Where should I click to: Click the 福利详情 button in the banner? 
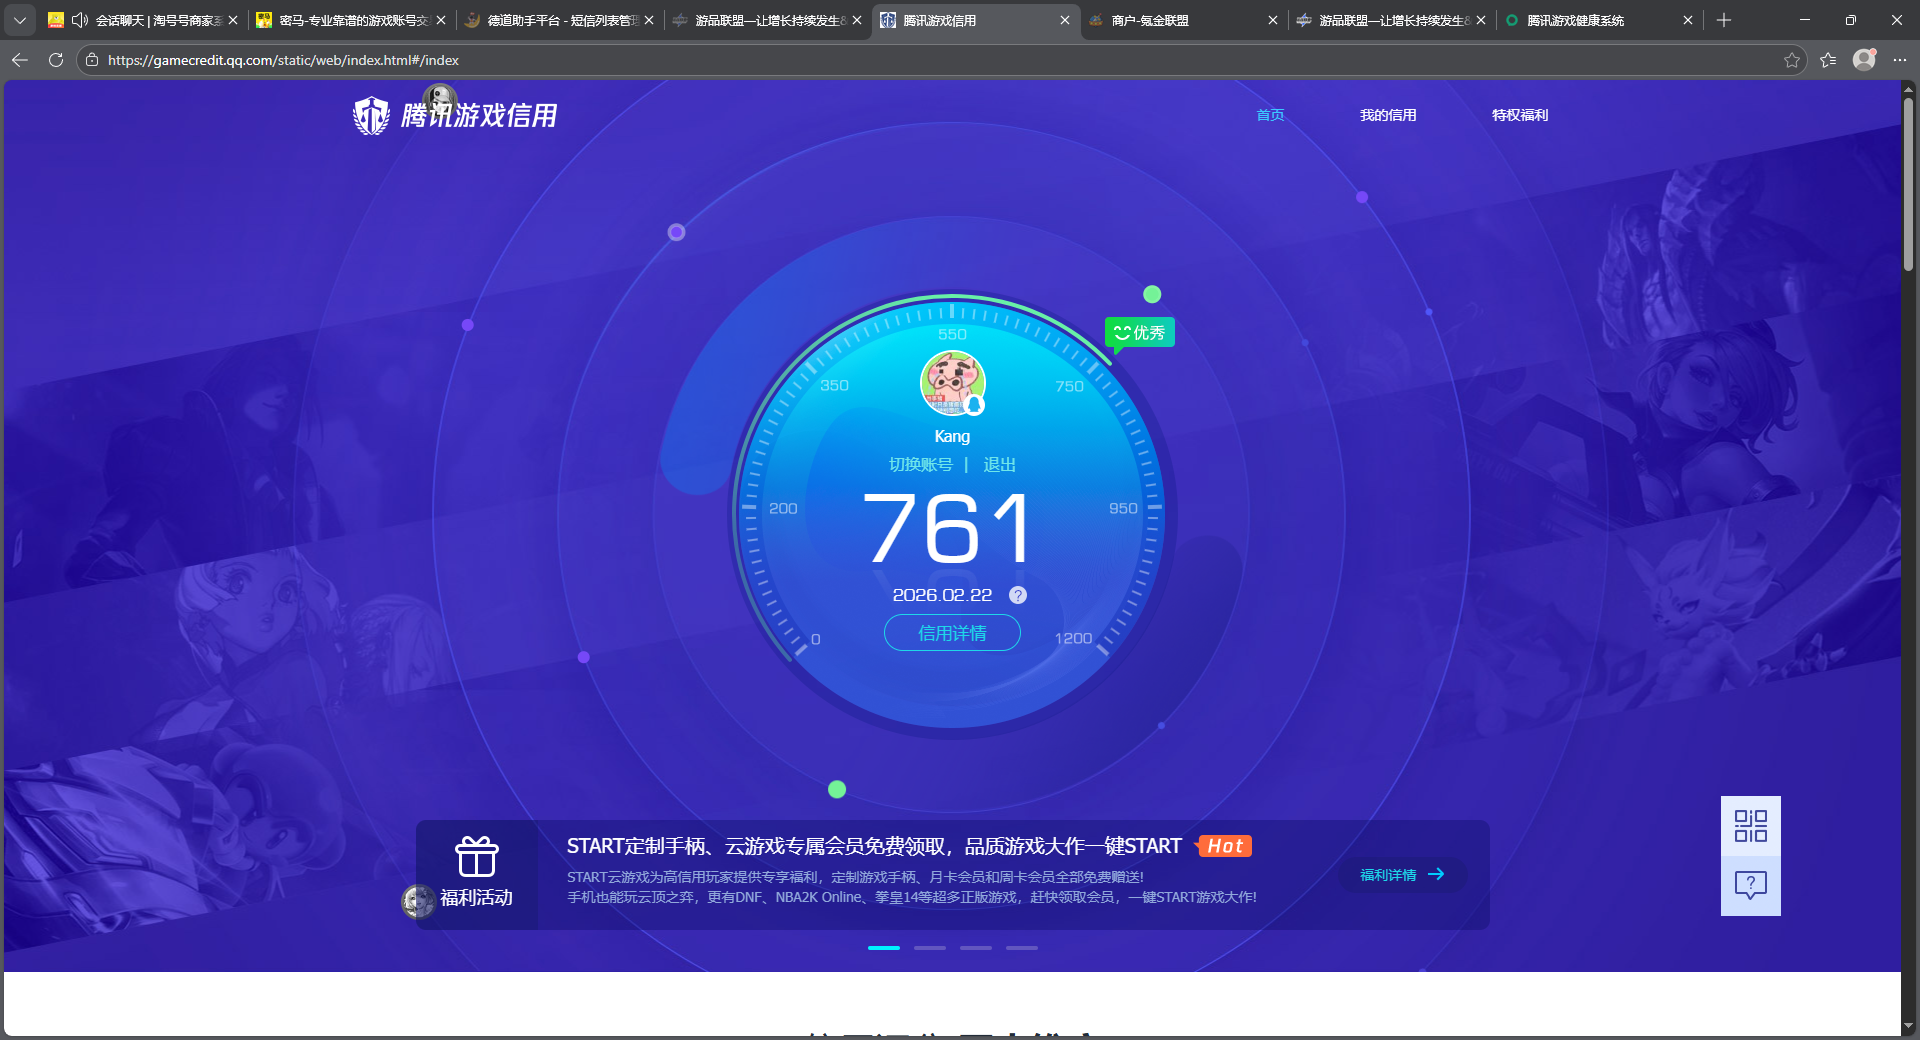coord(1400,875)
